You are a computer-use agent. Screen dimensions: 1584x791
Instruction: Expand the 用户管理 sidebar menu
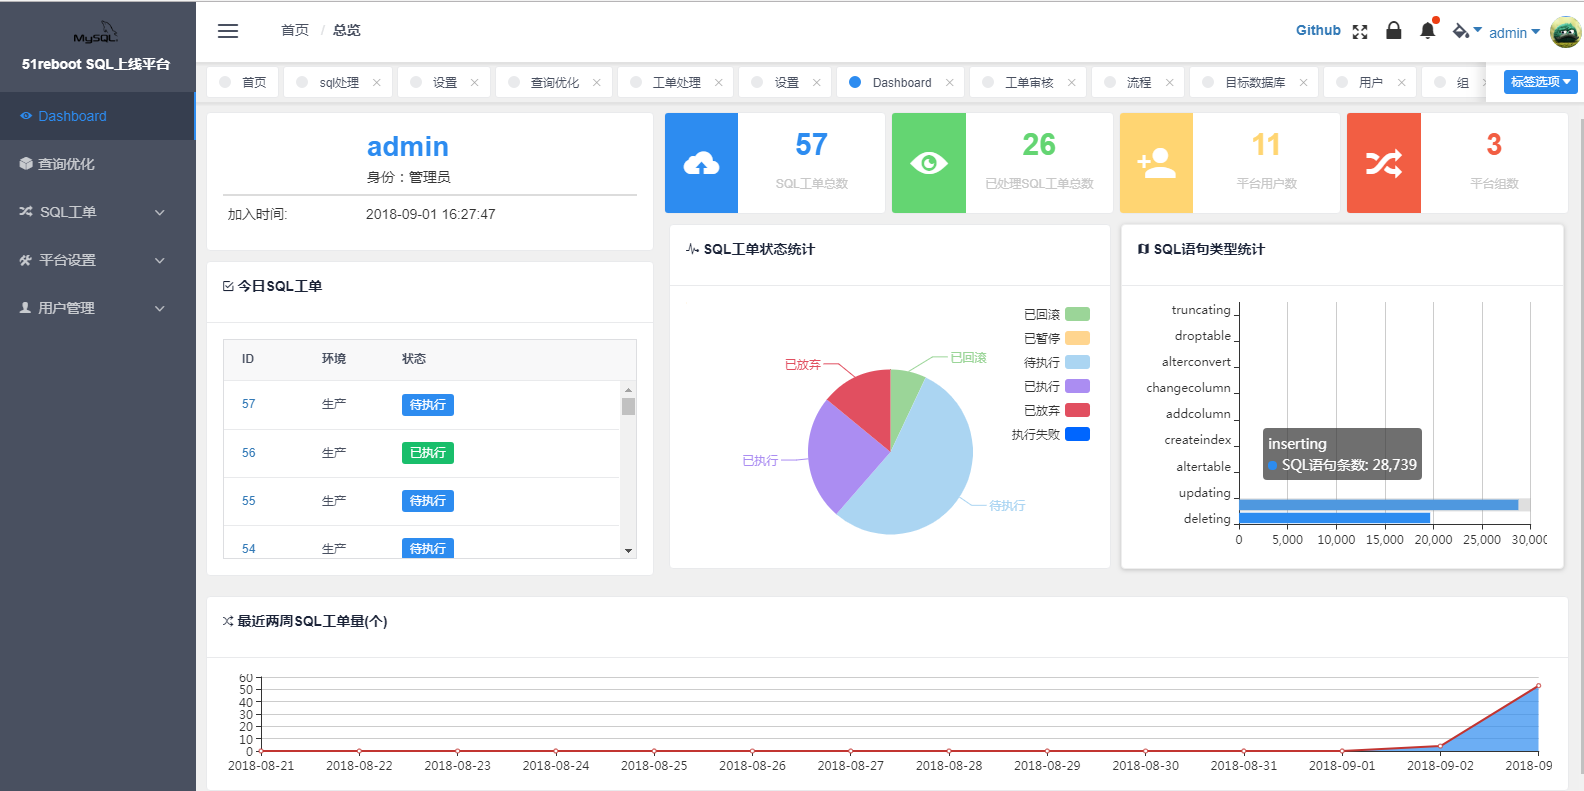tap(97, 308)
